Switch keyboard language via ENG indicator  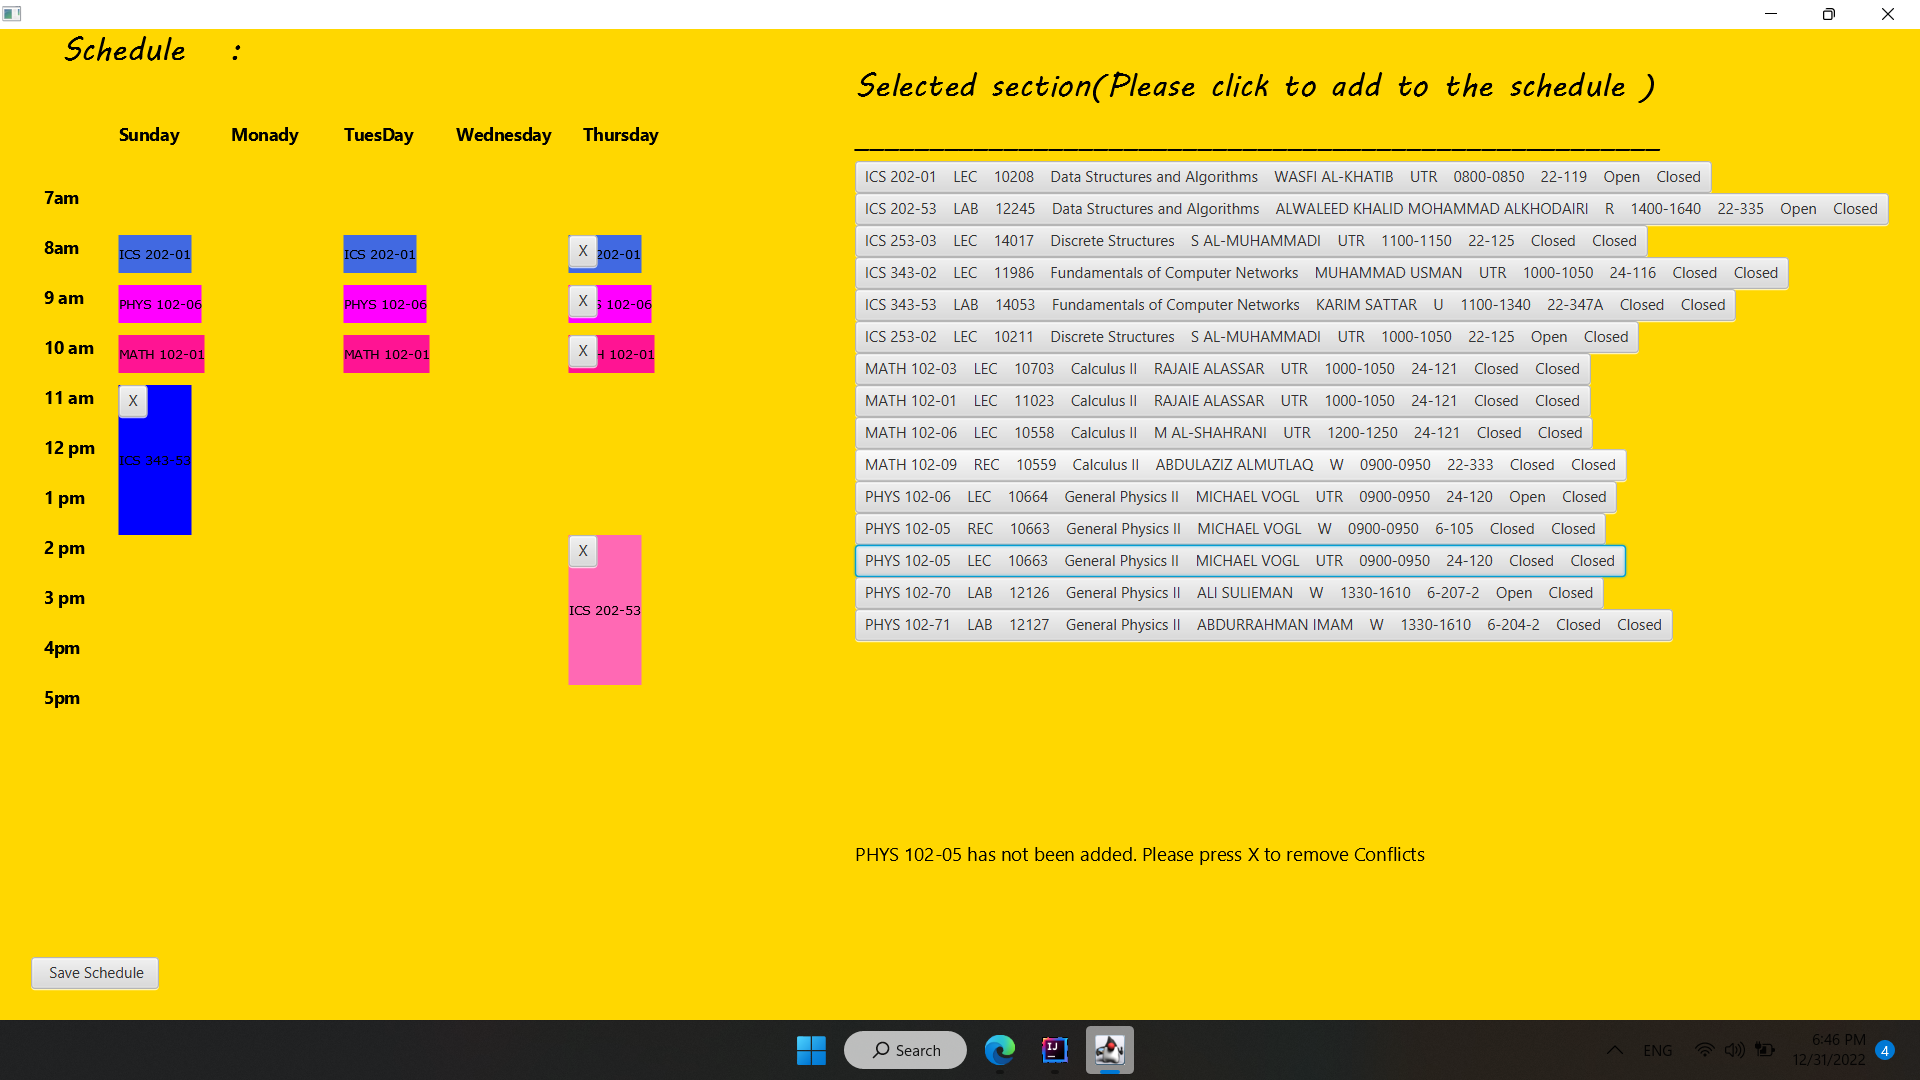[x=1657, y=1050]
